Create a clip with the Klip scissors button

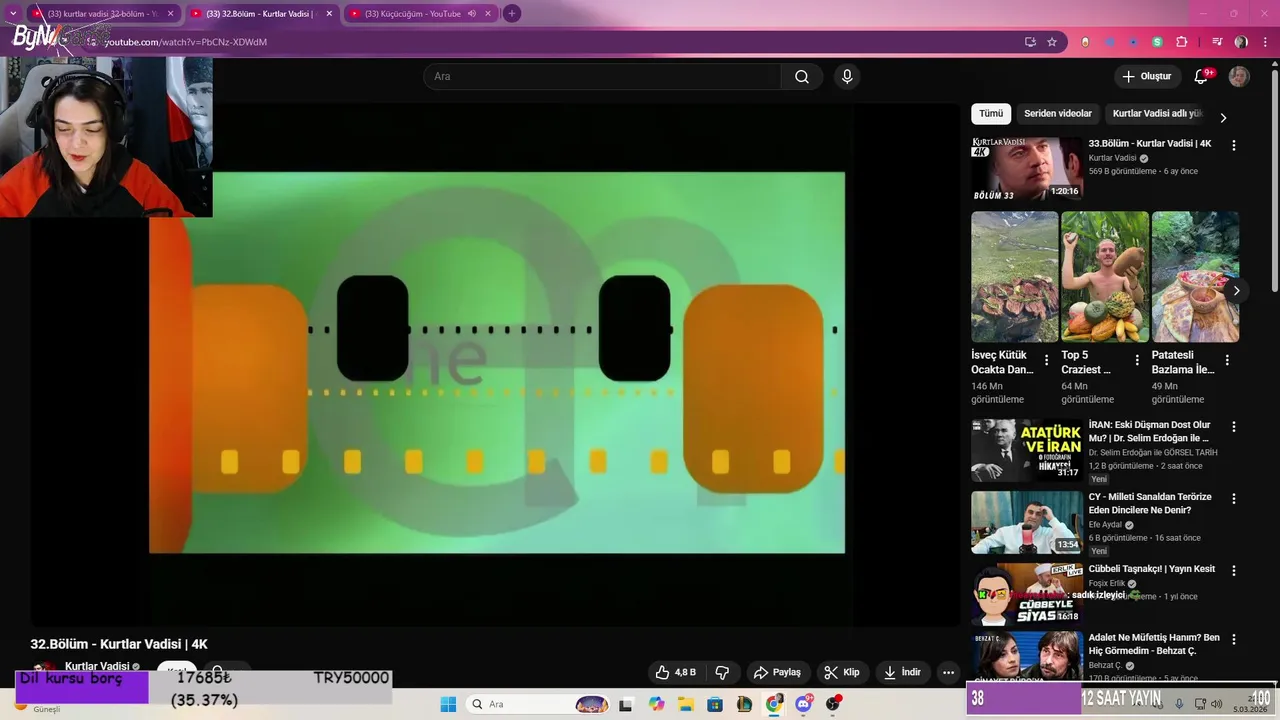pyautogui.click(x=842, y=672)
